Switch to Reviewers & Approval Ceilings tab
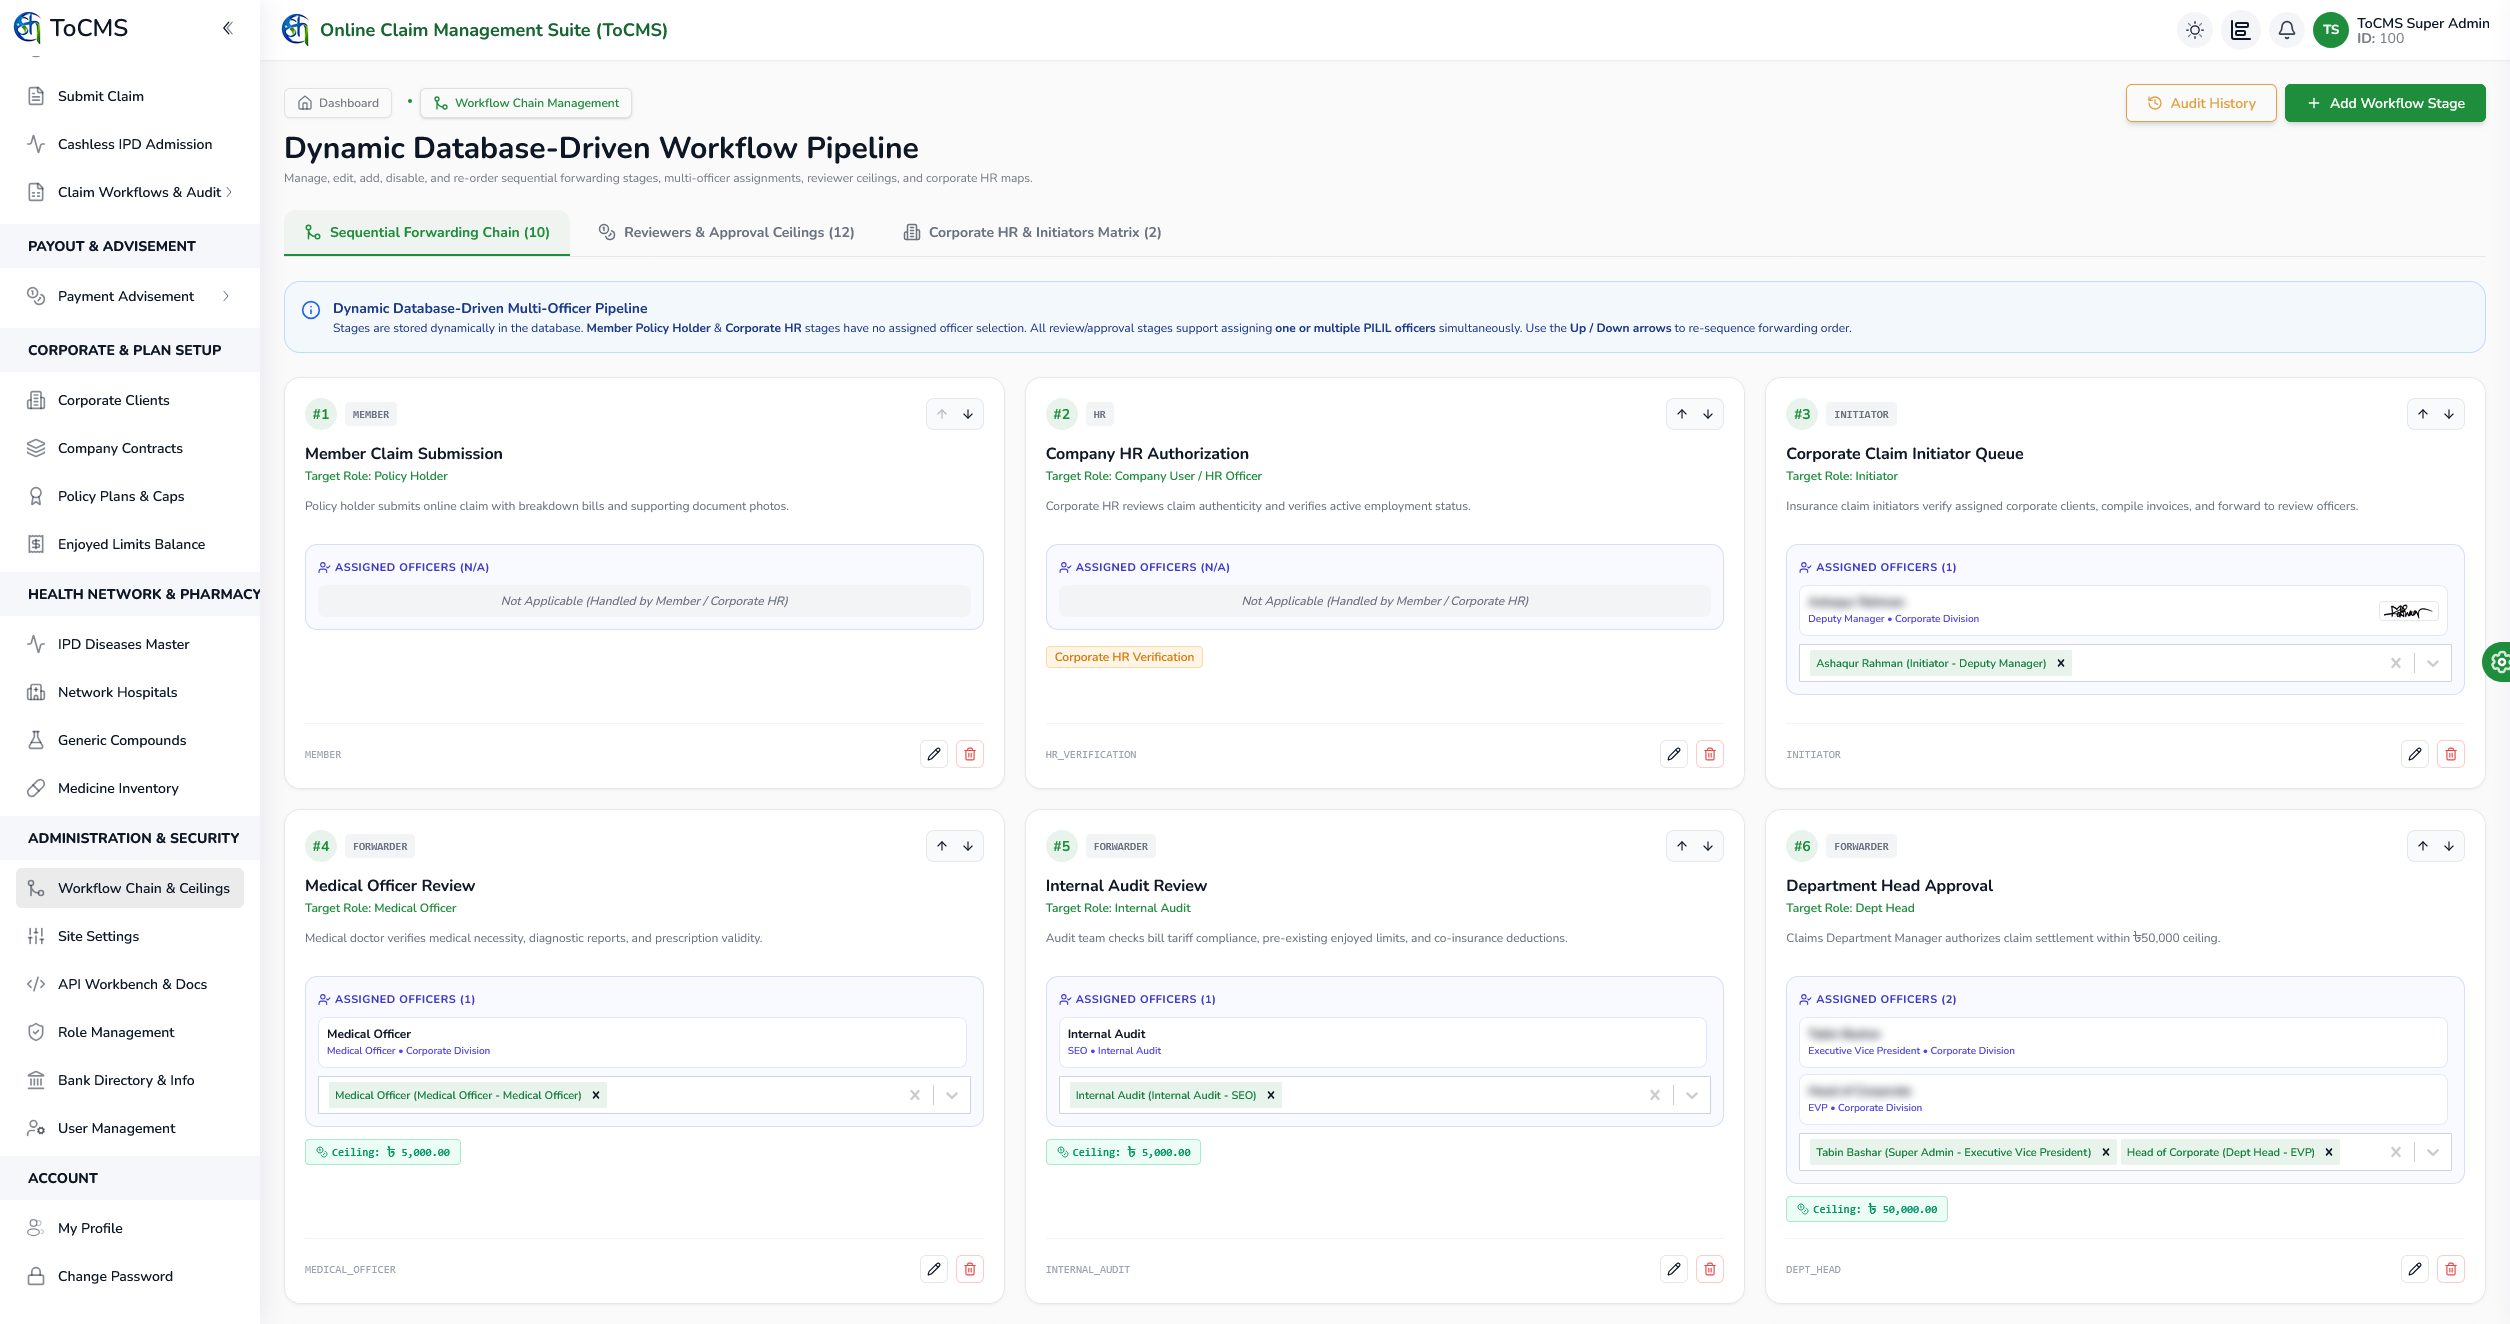The width and height of the screenshot is (2510, 1324). [726, 232]
